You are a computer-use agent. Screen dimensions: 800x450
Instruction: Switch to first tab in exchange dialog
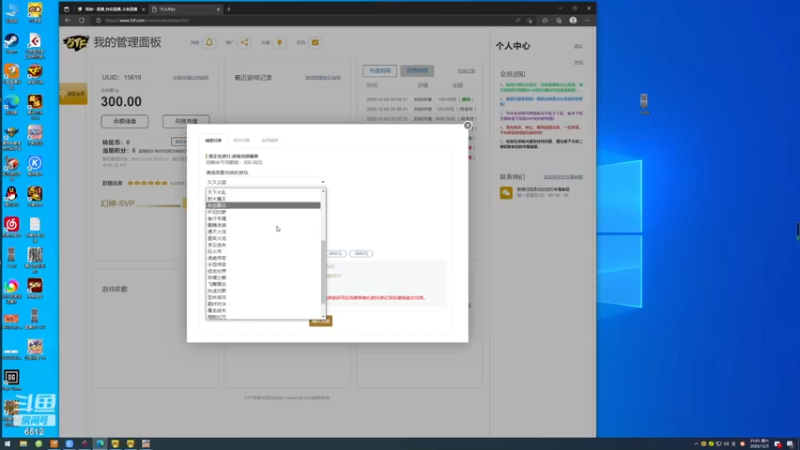click(213, 140)
